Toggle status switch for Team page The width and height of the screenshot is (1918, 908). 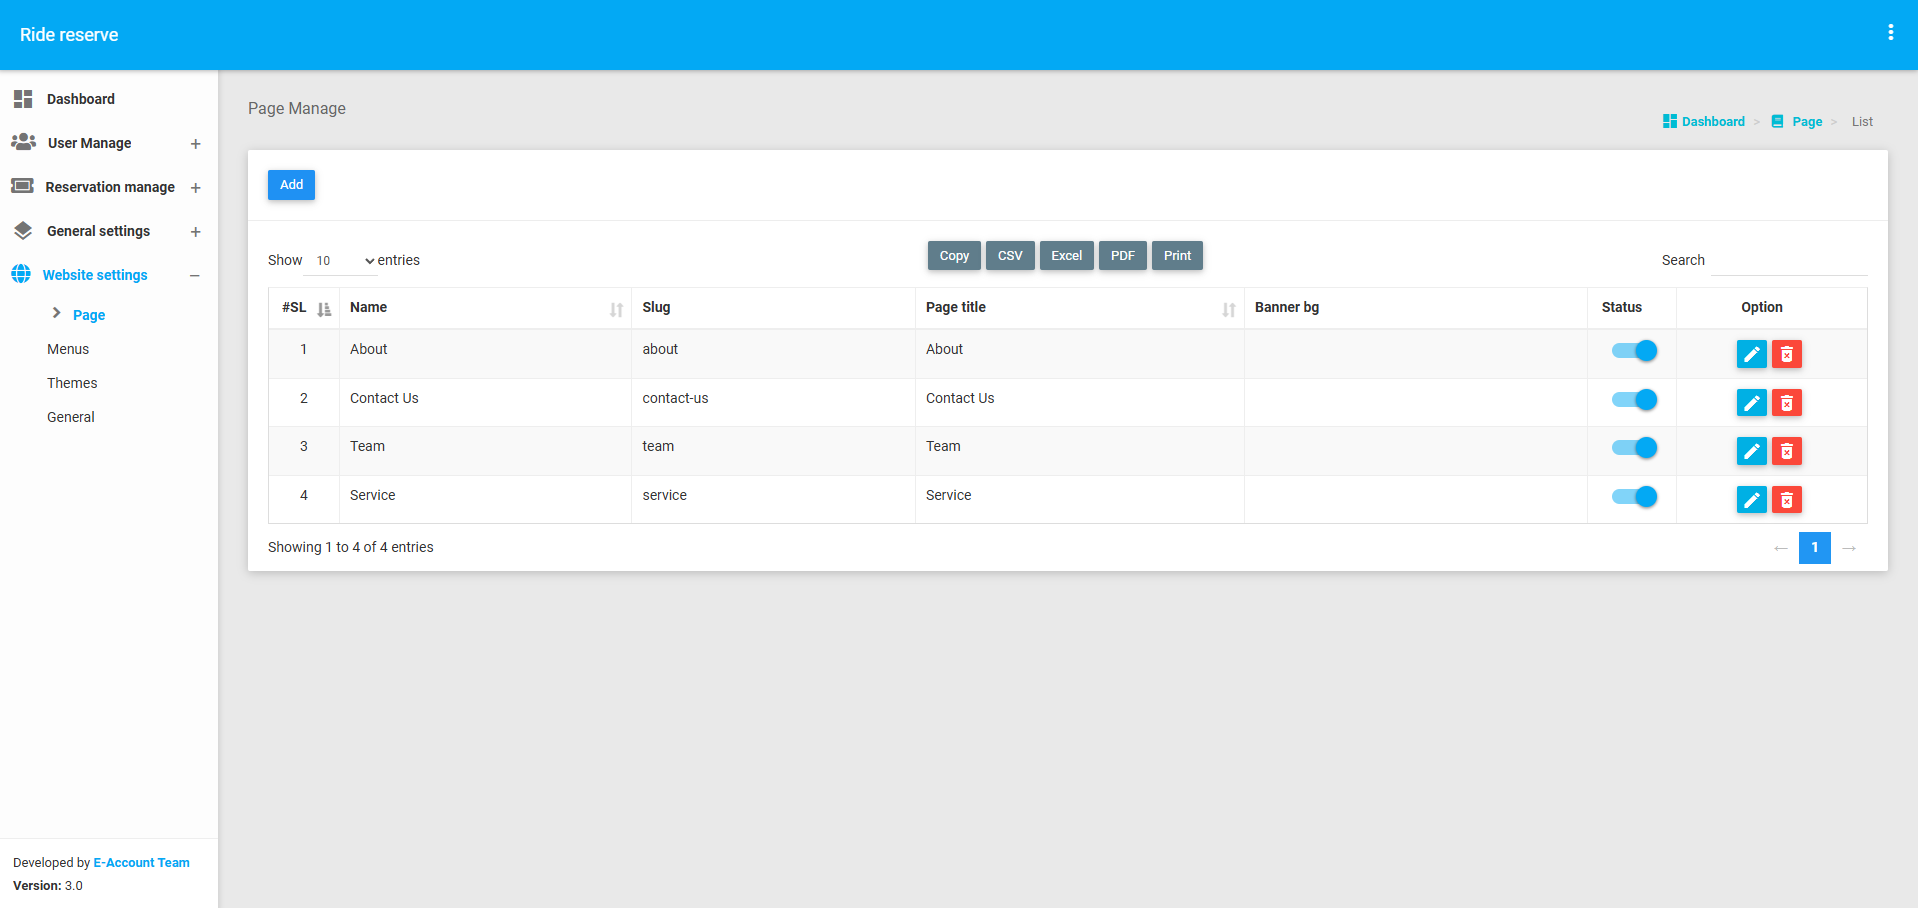tap(1634, 448)
